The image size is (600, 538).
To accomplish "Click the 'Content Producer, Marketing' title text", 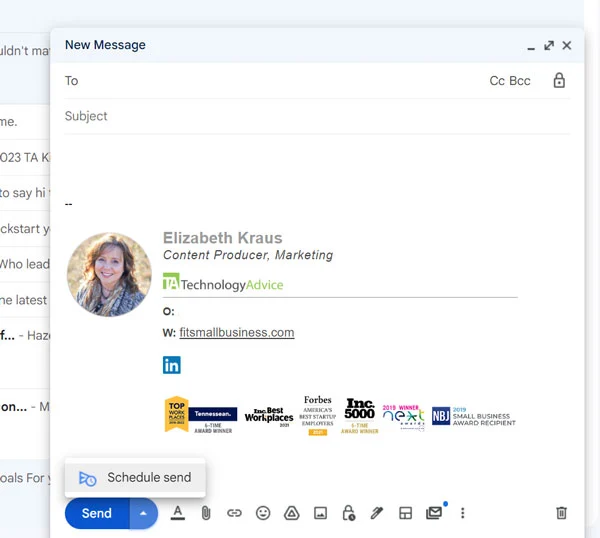I will (248, 255).
